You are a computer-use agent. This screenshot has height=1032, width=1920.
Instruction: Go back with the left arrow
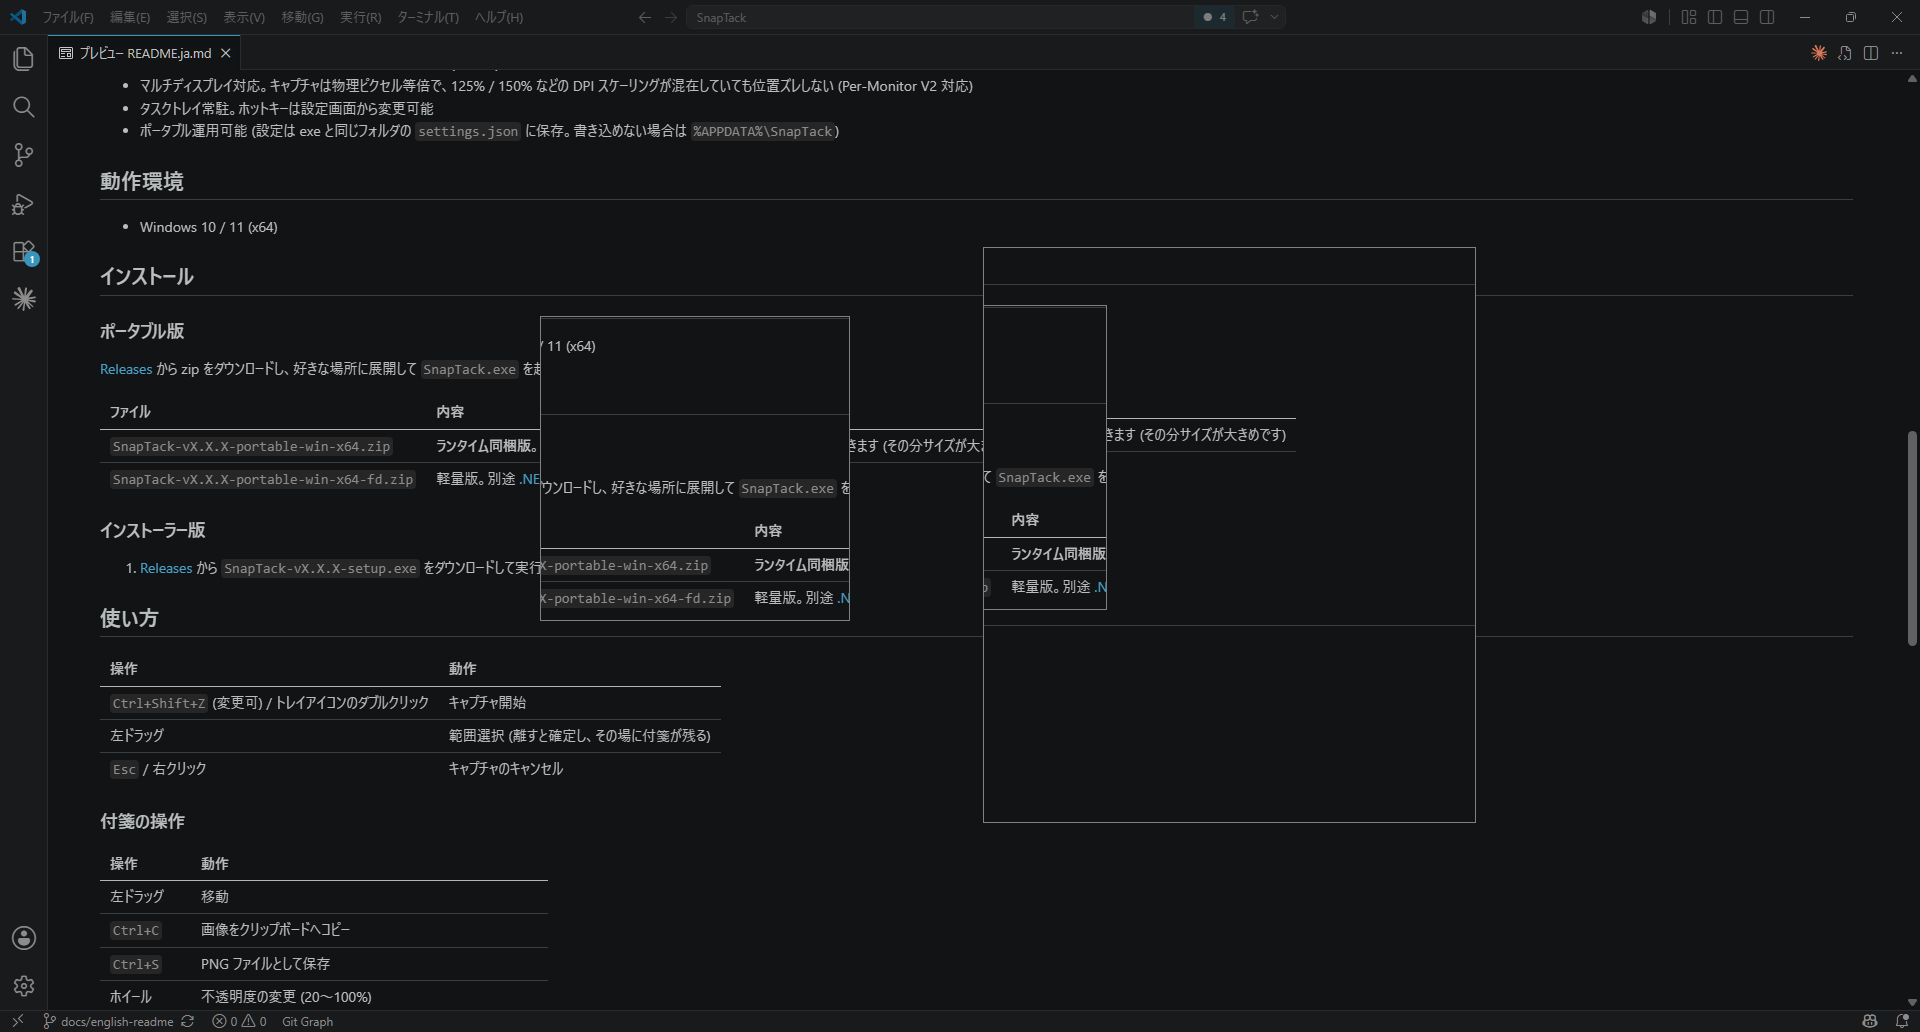[x=645, y=17]
